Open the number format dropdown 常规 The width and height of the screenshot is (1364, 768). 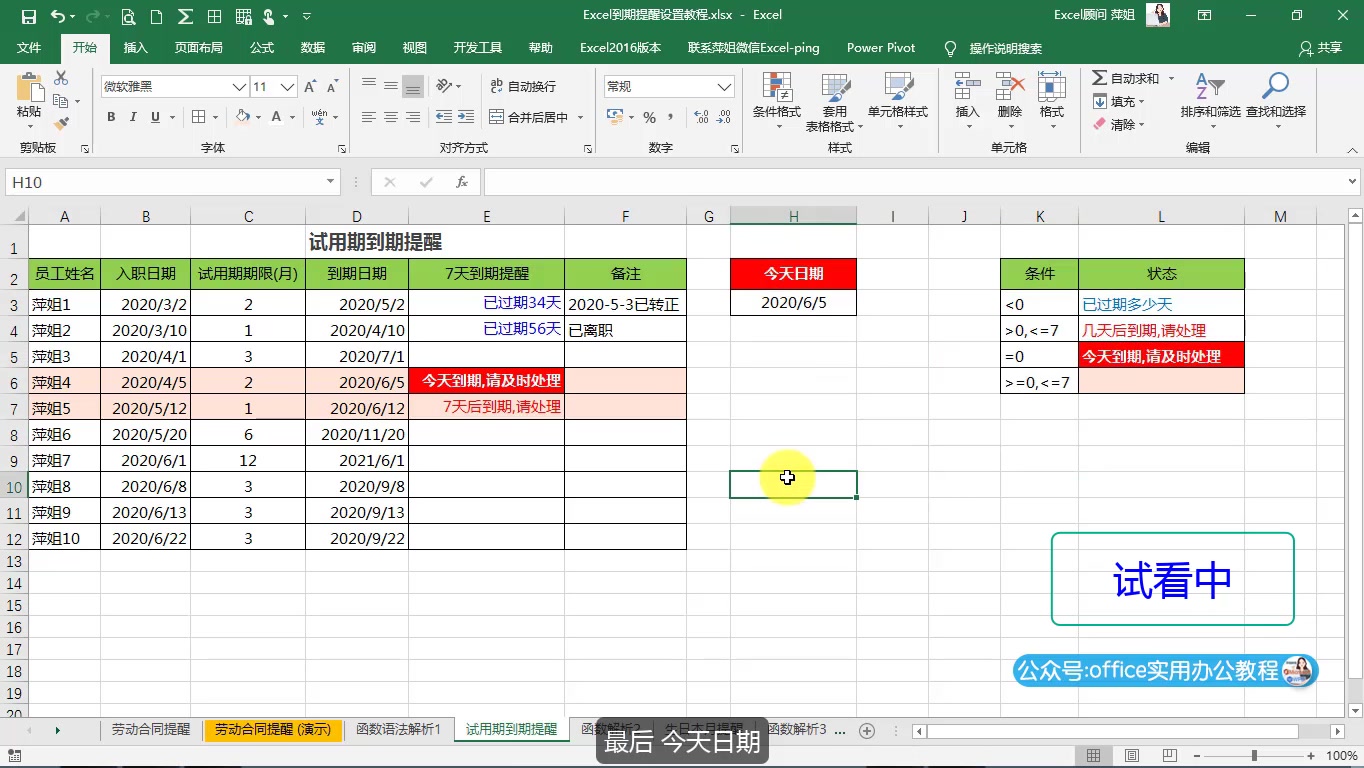pyautogui.click(x=726, y=87)
